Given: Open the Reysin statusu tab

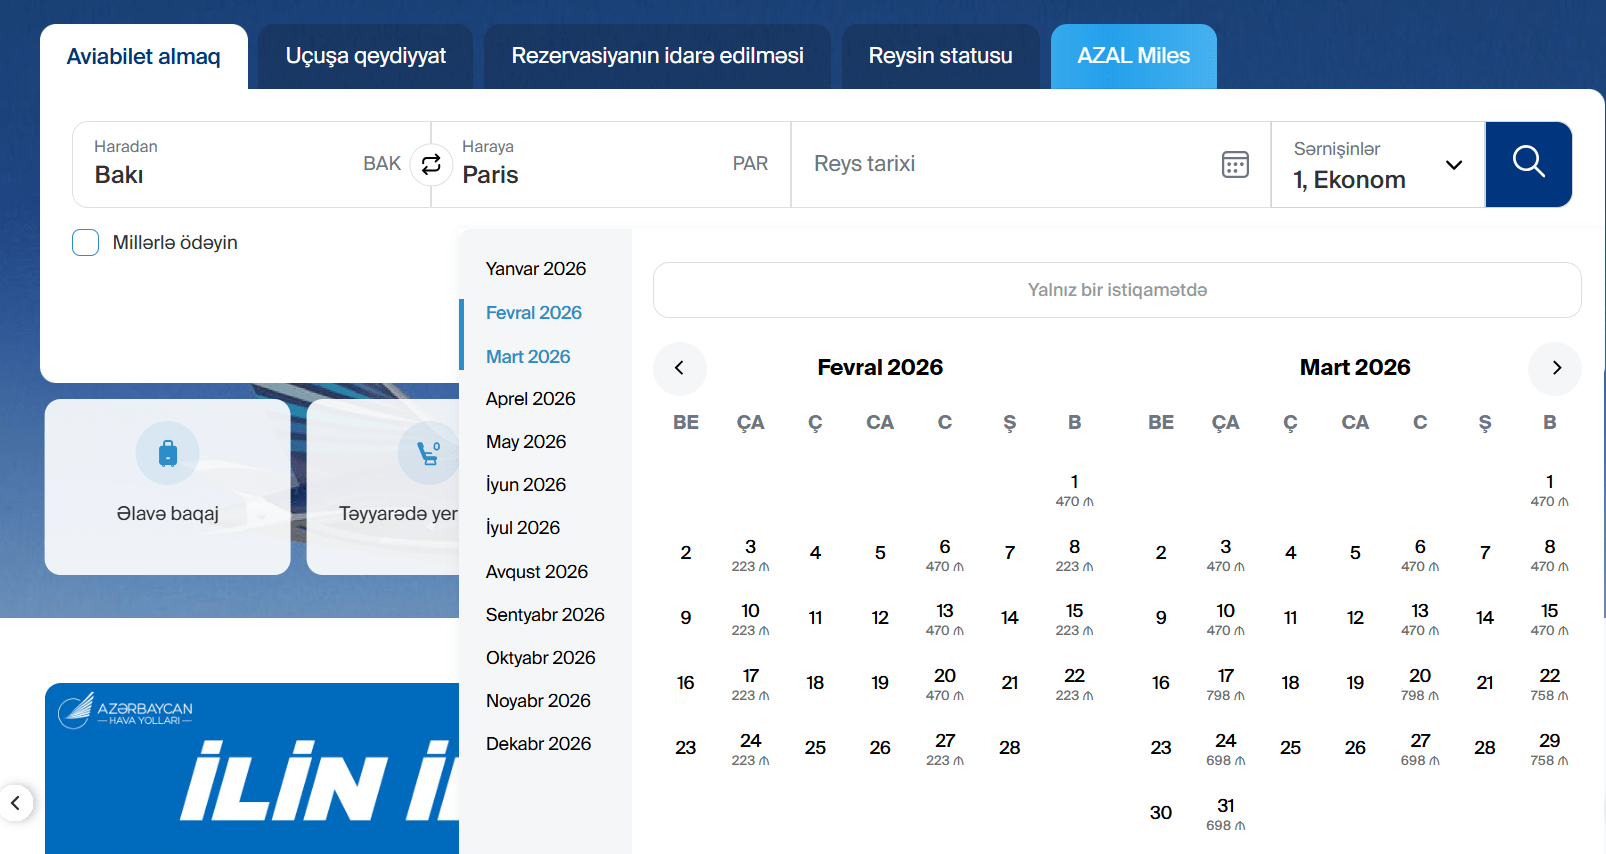Looking at the screenshot, I should tap(940, 56).
